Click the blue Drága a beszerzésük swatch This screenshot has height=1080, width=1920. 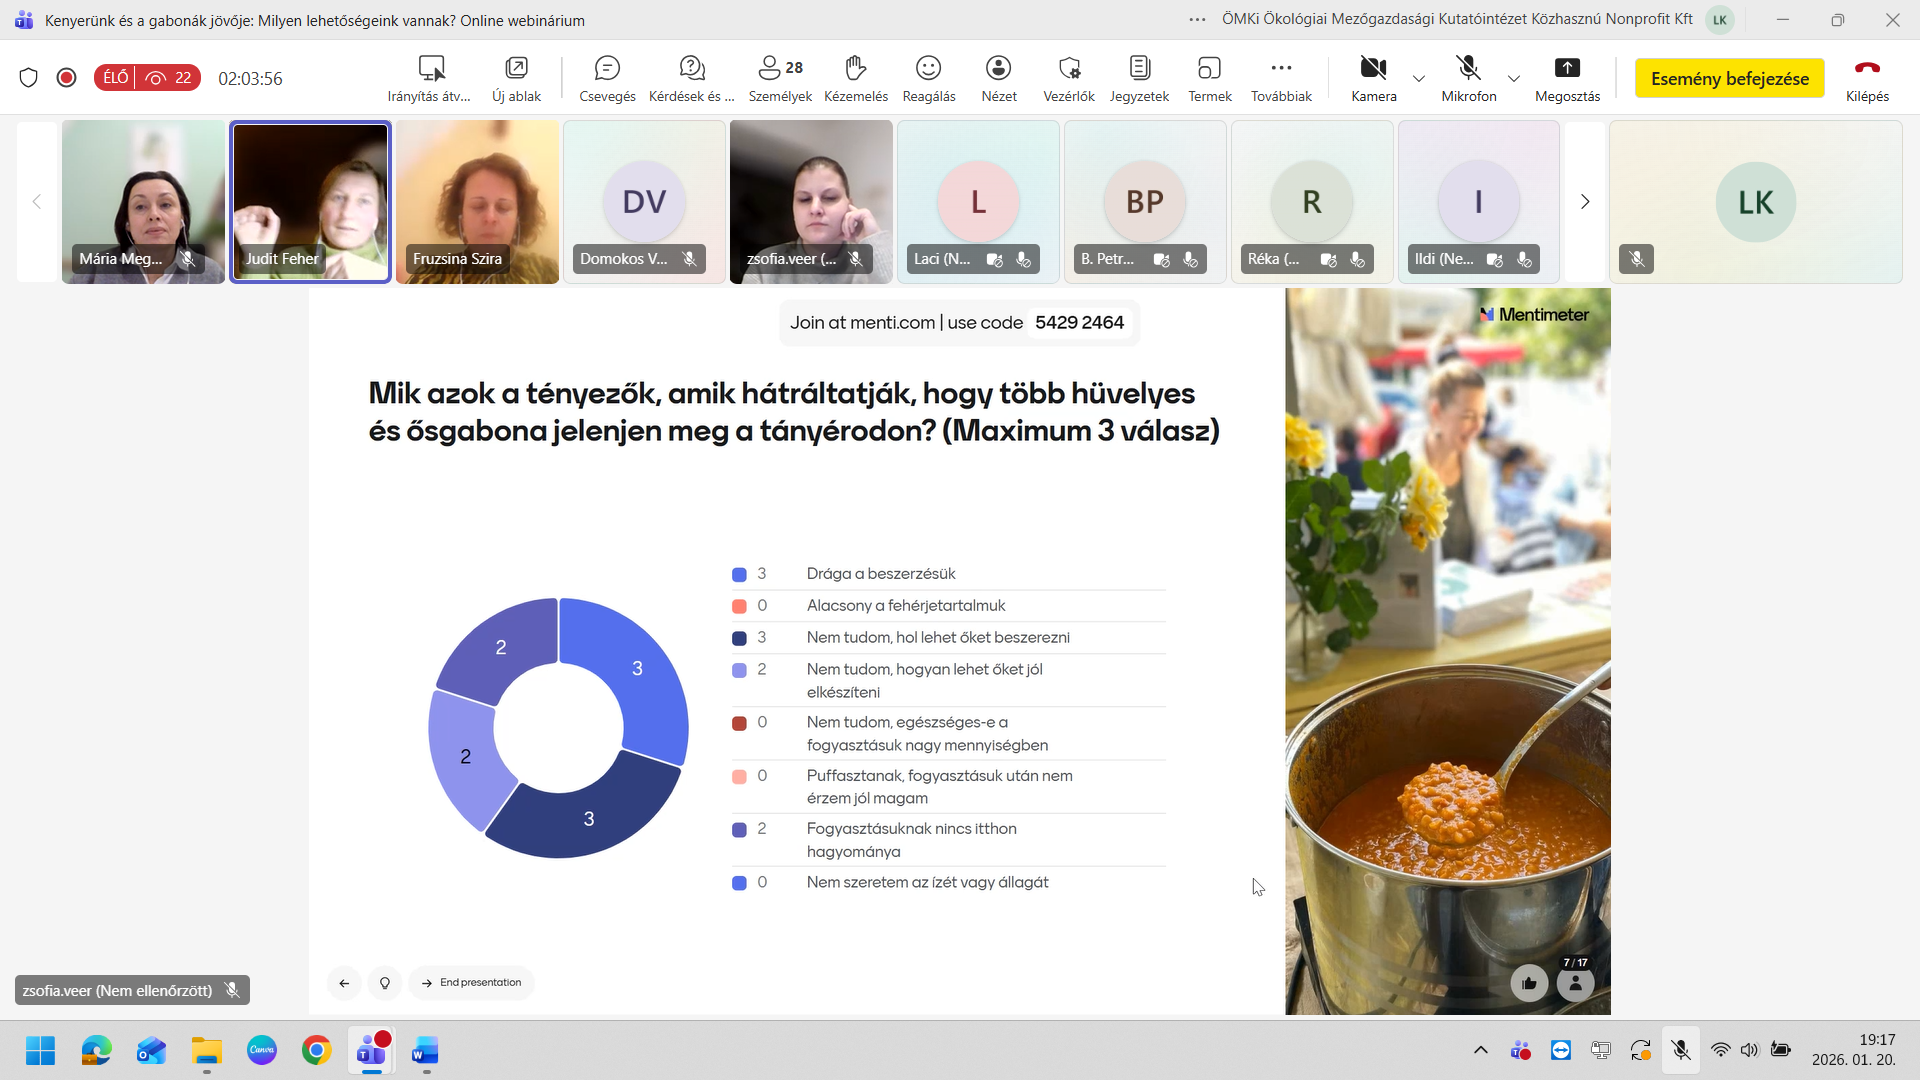tap(739, 575)
